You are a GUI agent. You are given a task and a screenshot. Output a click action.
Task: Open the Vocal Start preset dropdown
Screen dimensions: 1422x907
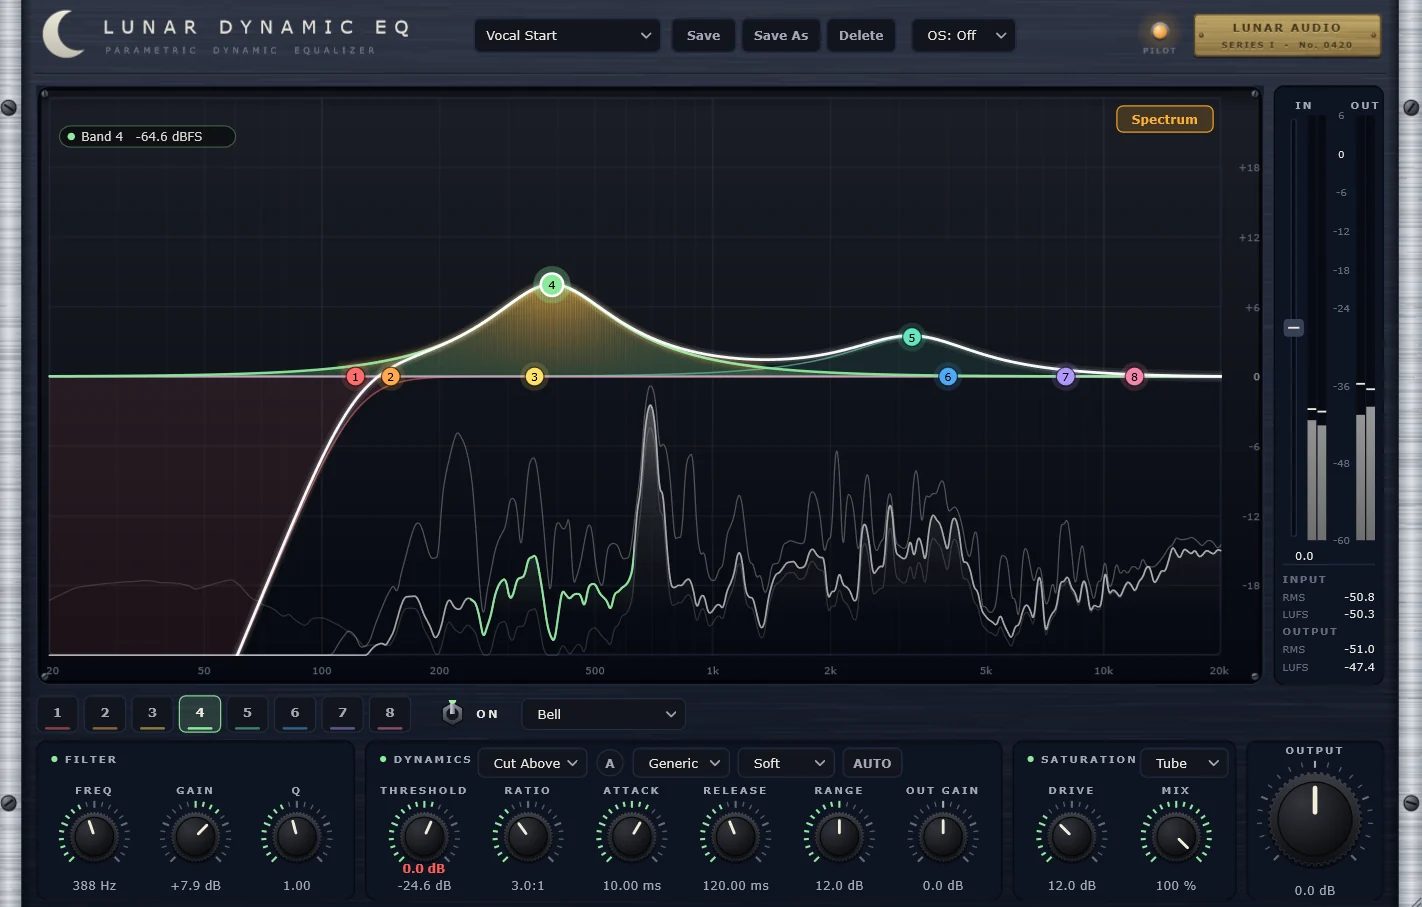(x=567, y=35)
